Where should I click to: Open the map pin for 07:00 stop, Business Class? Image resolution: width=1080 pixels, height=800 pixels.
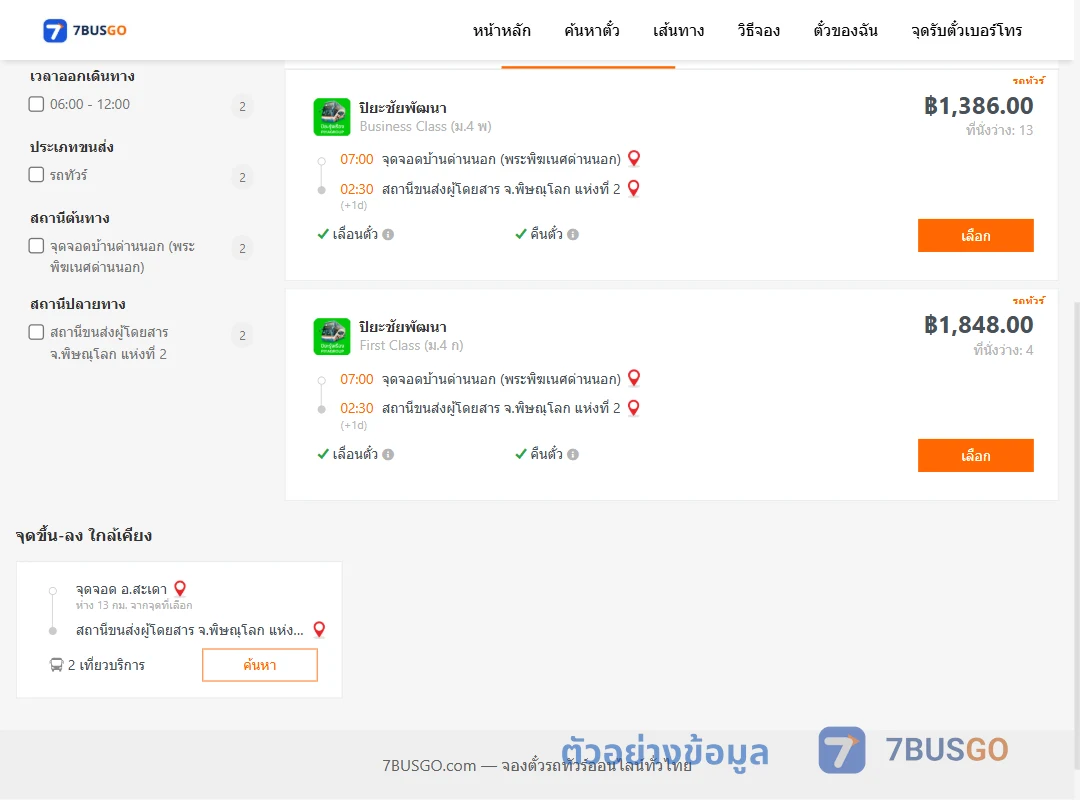634,158
